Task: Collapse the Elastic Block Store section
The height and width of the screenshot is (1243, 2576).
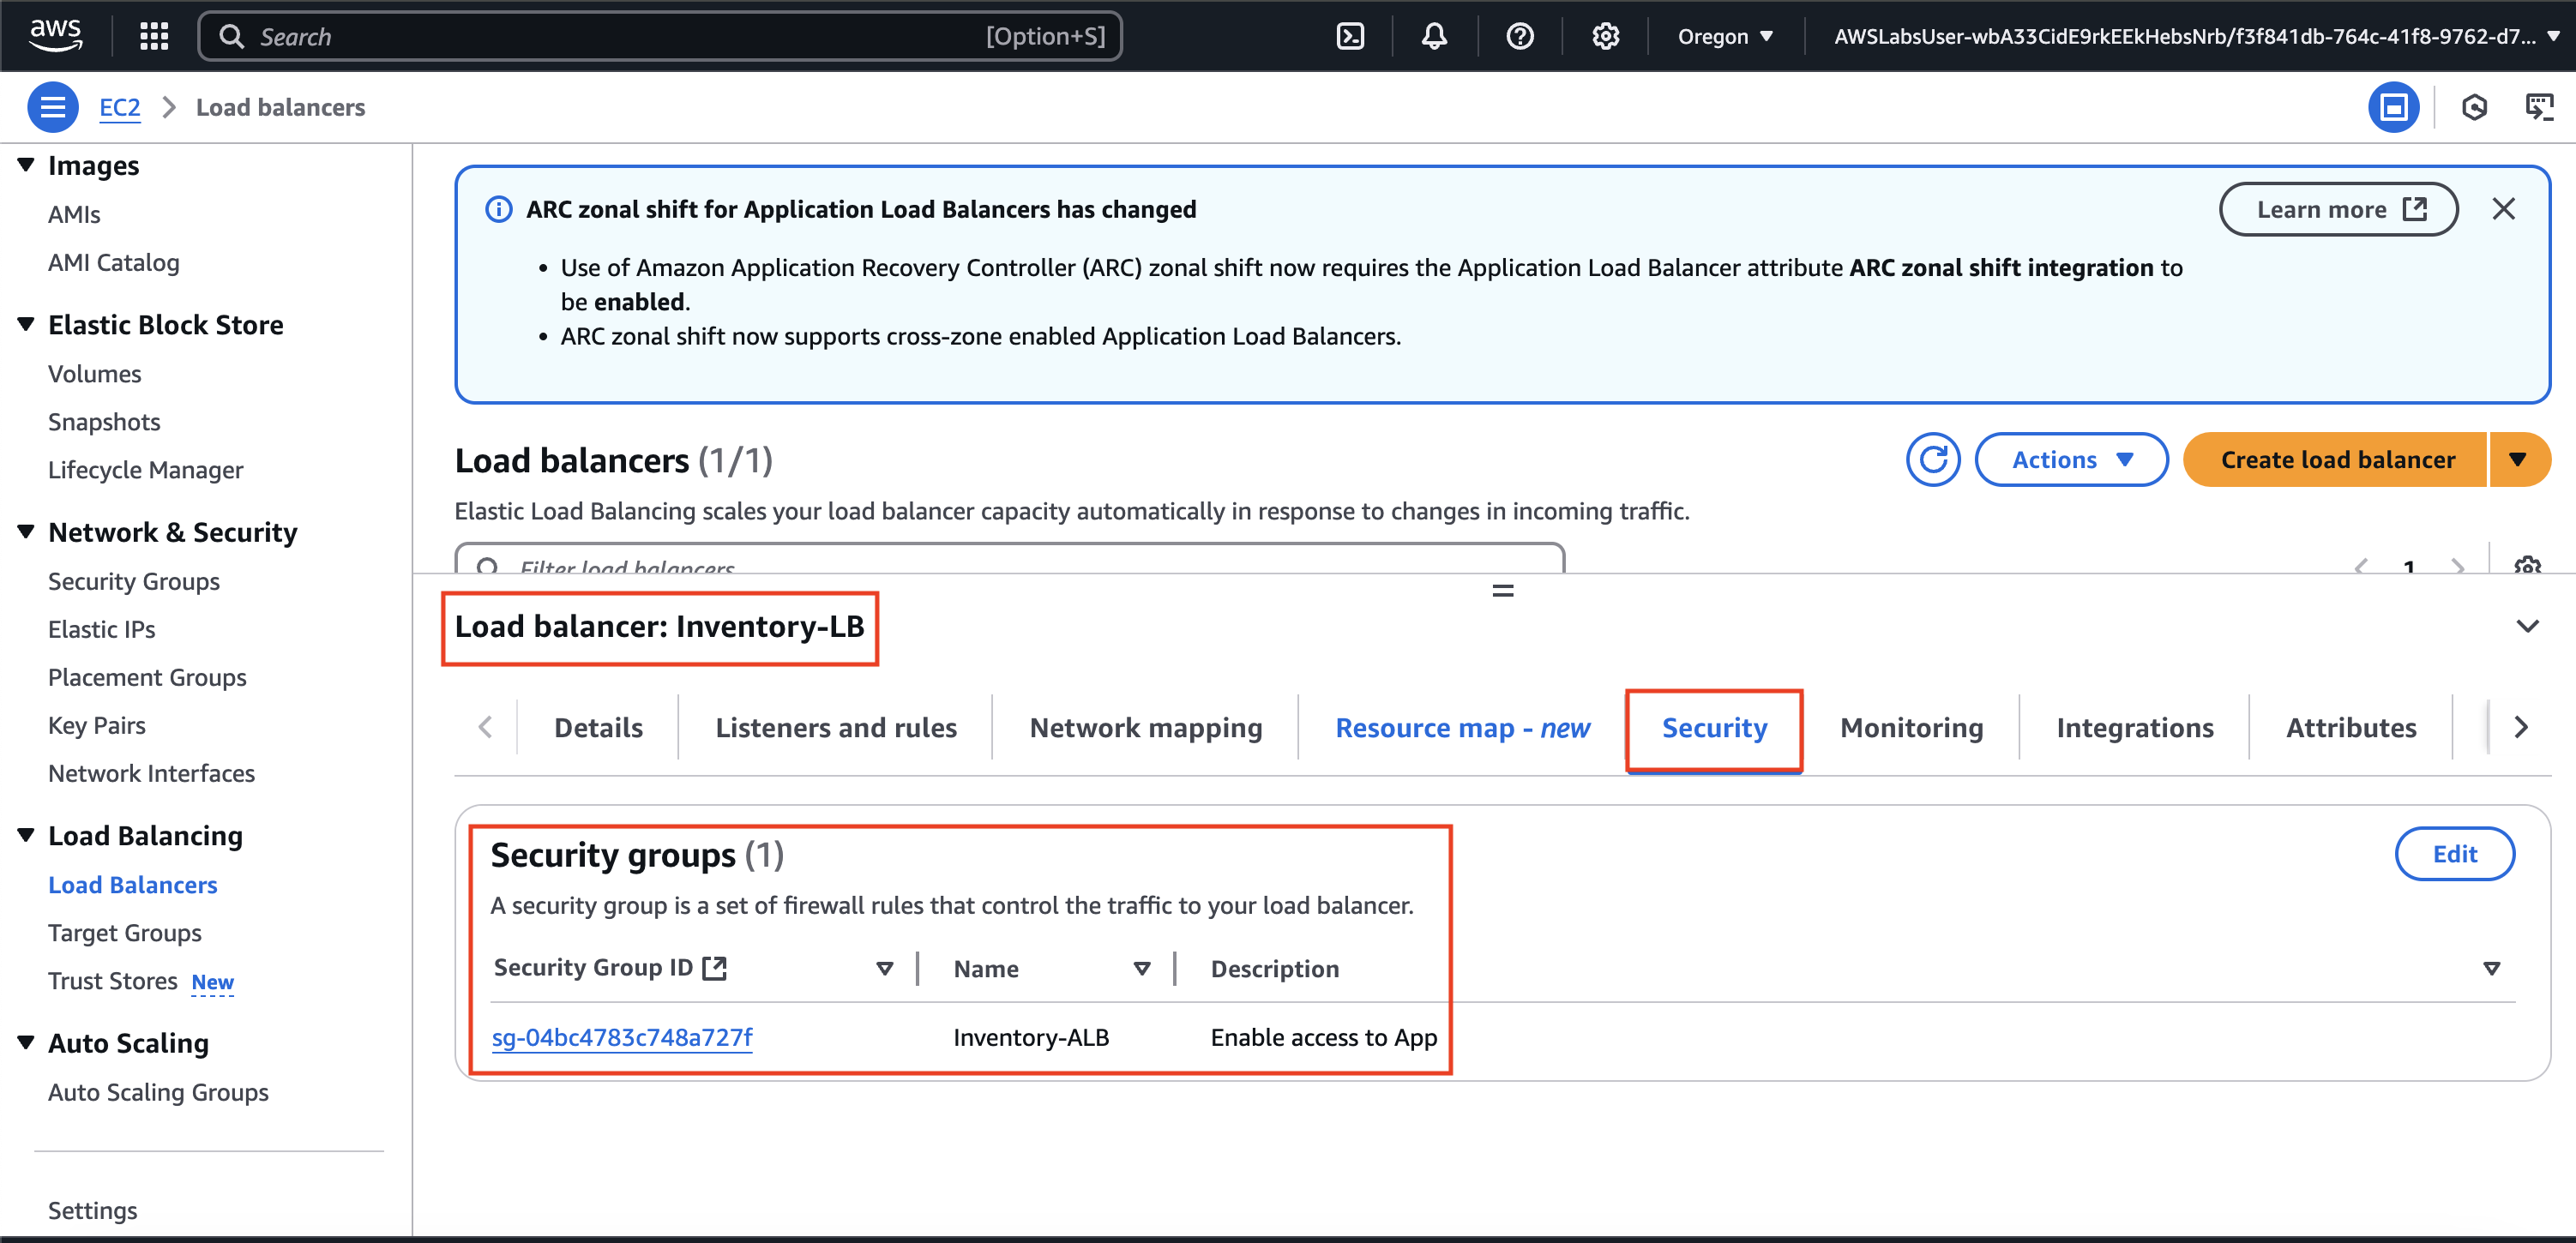Action: [26, 324]
